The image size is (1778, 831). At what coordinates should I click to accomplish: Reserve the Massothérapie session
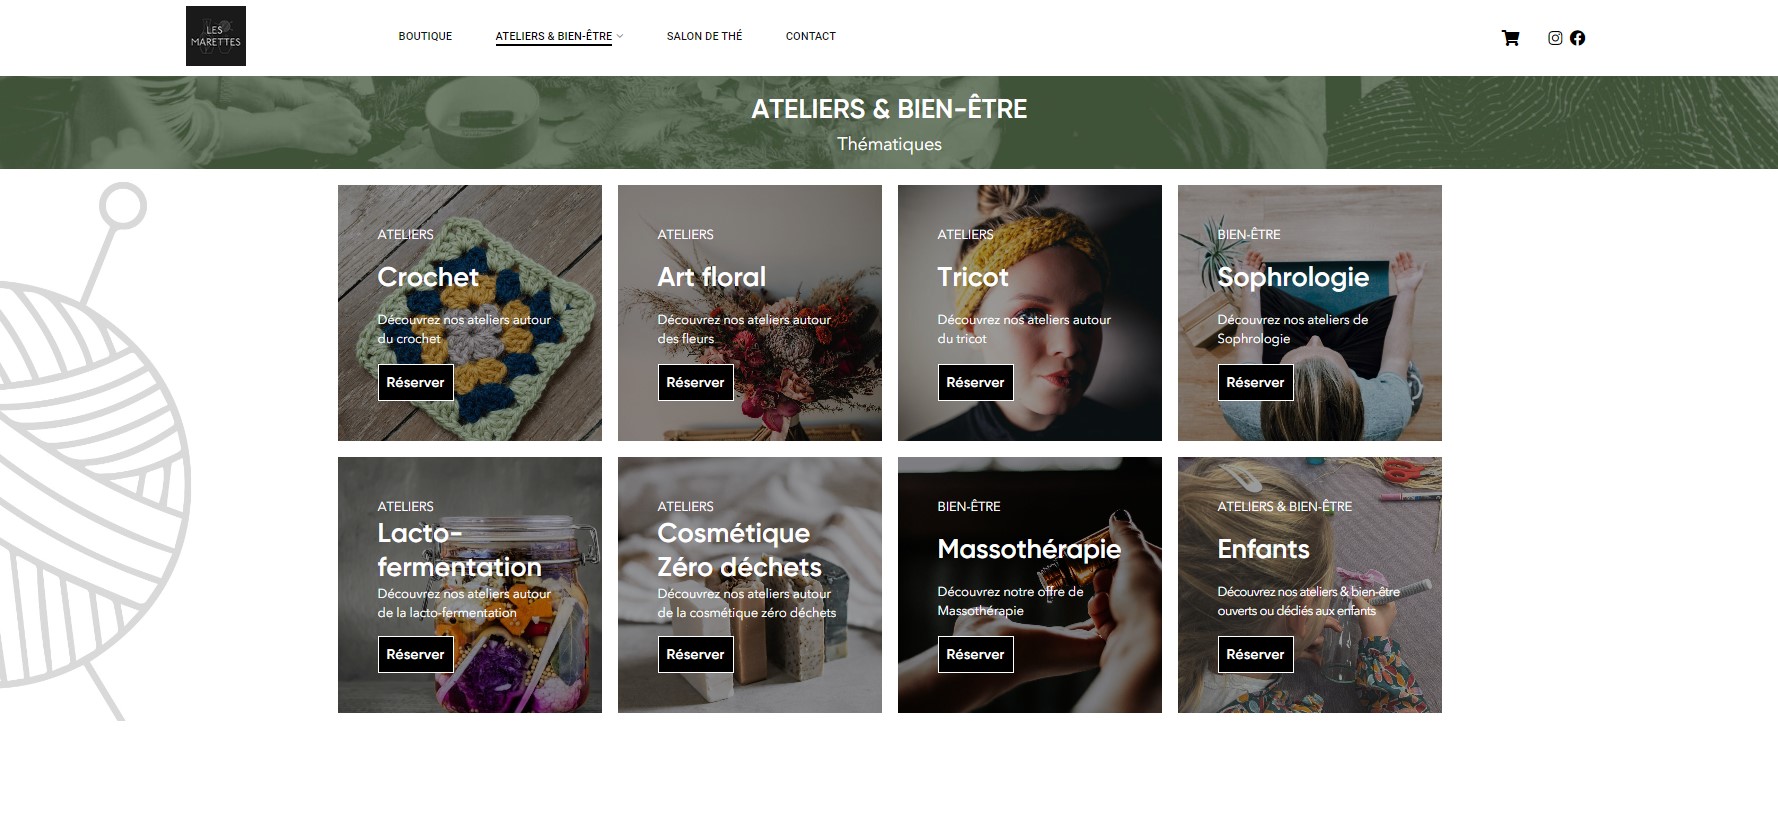(x=975, y=654)
